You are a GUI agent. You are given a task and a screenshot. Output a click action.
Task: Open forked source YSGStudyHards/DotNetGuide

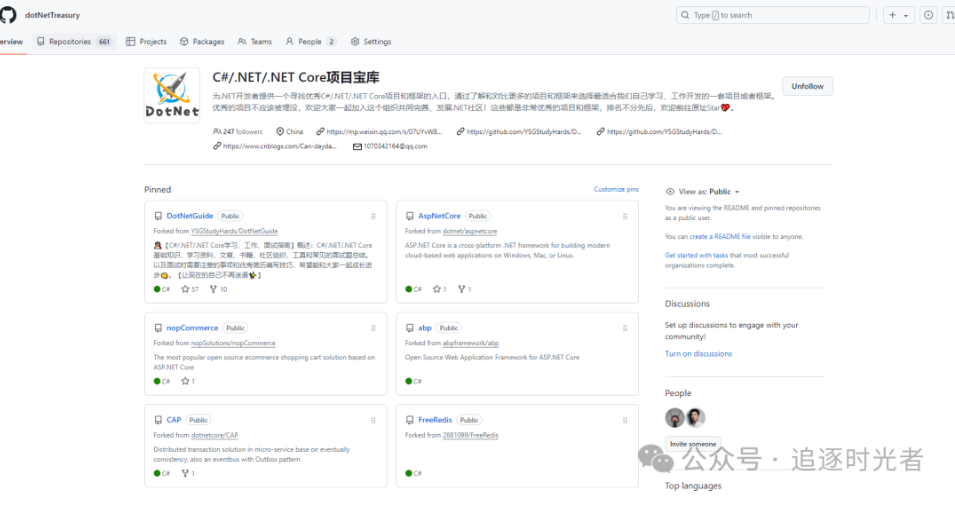tap(234, 231)
